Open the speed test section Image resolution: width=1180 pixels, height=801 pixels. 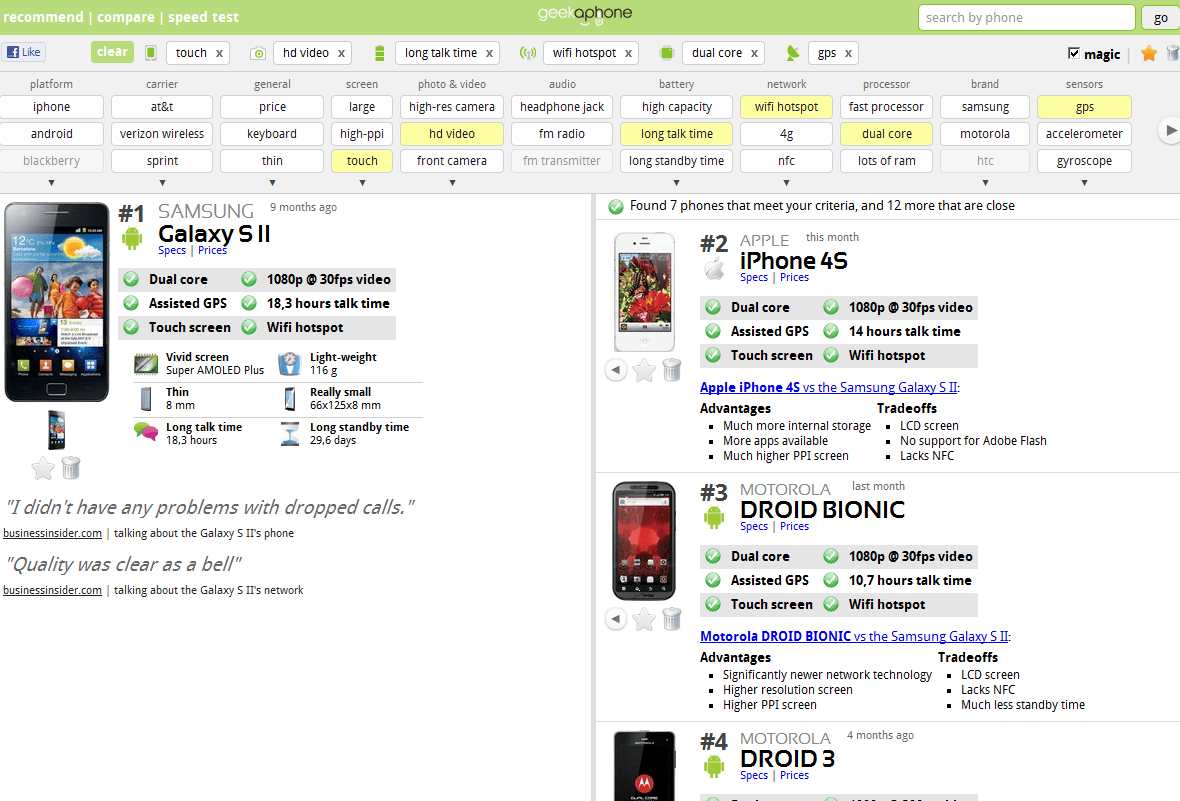tap(203, 17)
